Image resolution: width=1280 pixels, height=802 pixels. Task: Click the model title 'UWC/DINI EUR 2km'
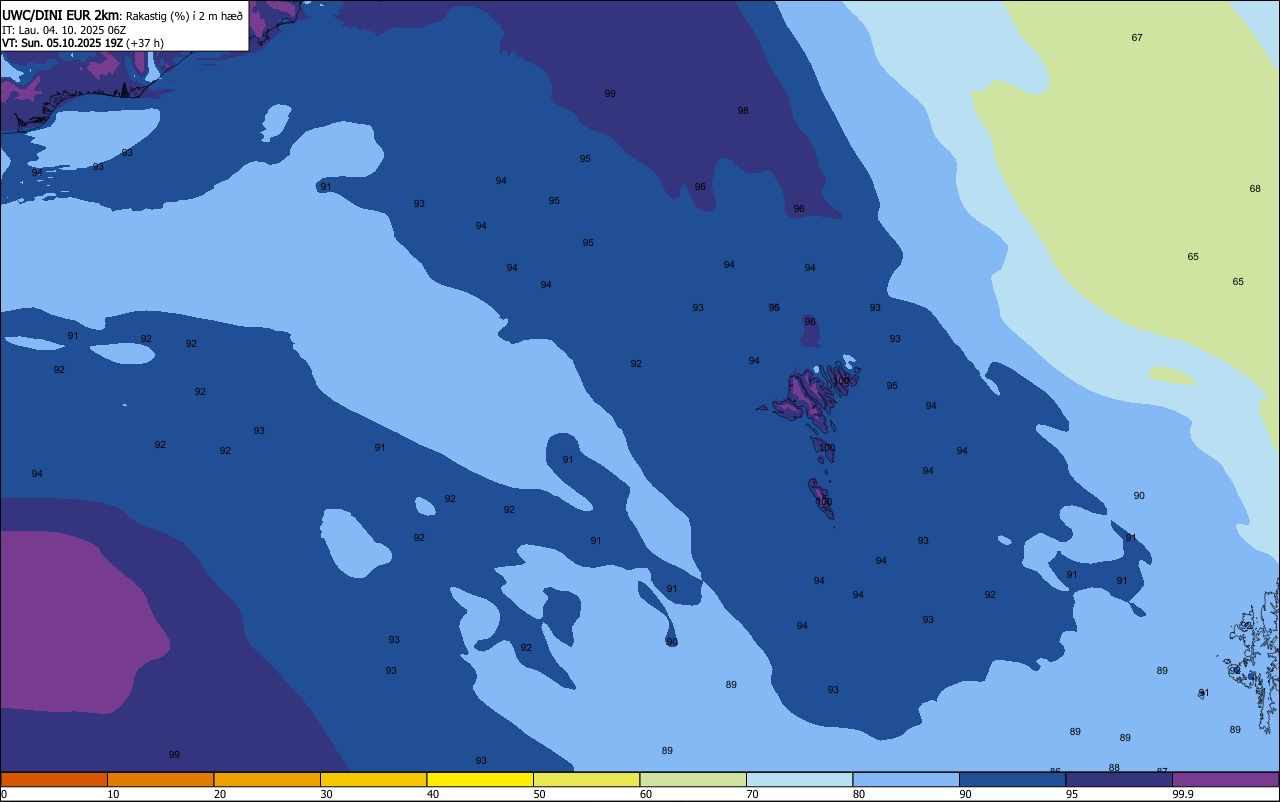pos(61,15)
